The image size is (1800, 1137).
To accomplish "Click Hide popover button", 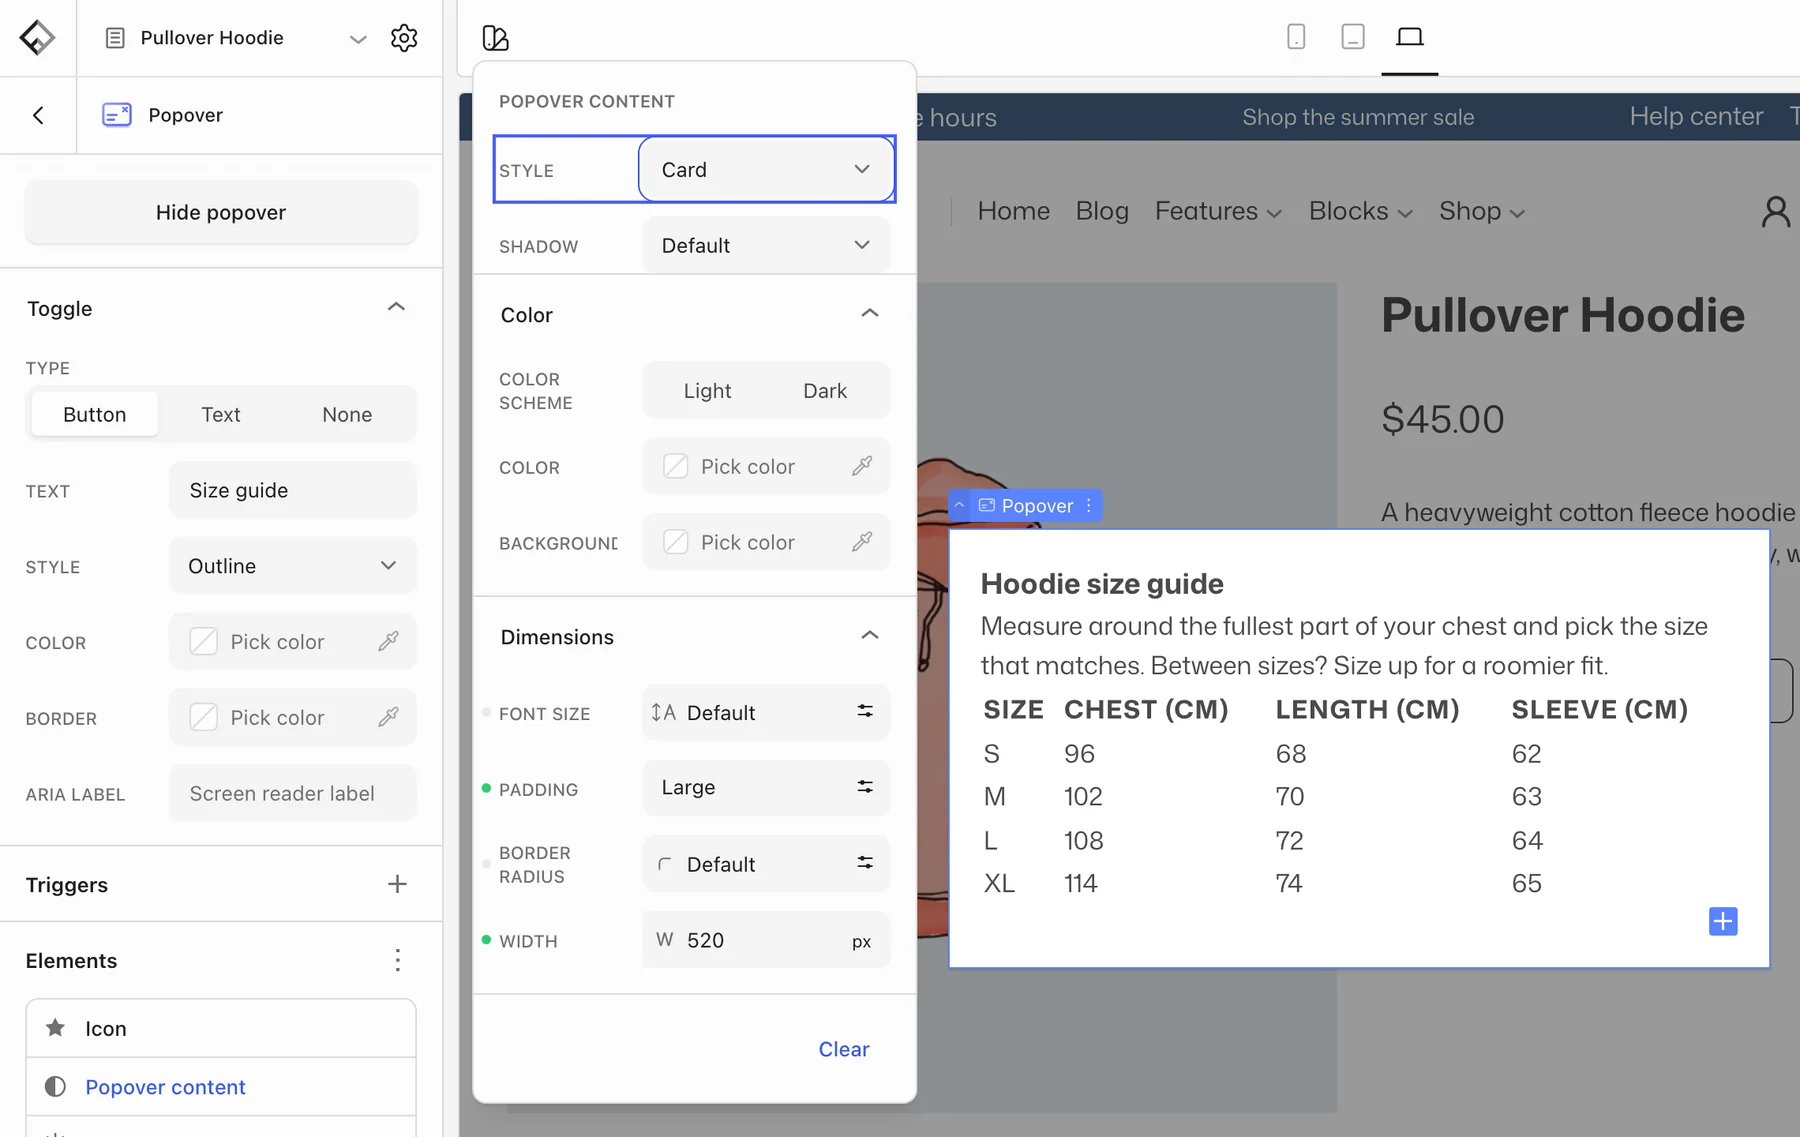I will pos(221,212).
